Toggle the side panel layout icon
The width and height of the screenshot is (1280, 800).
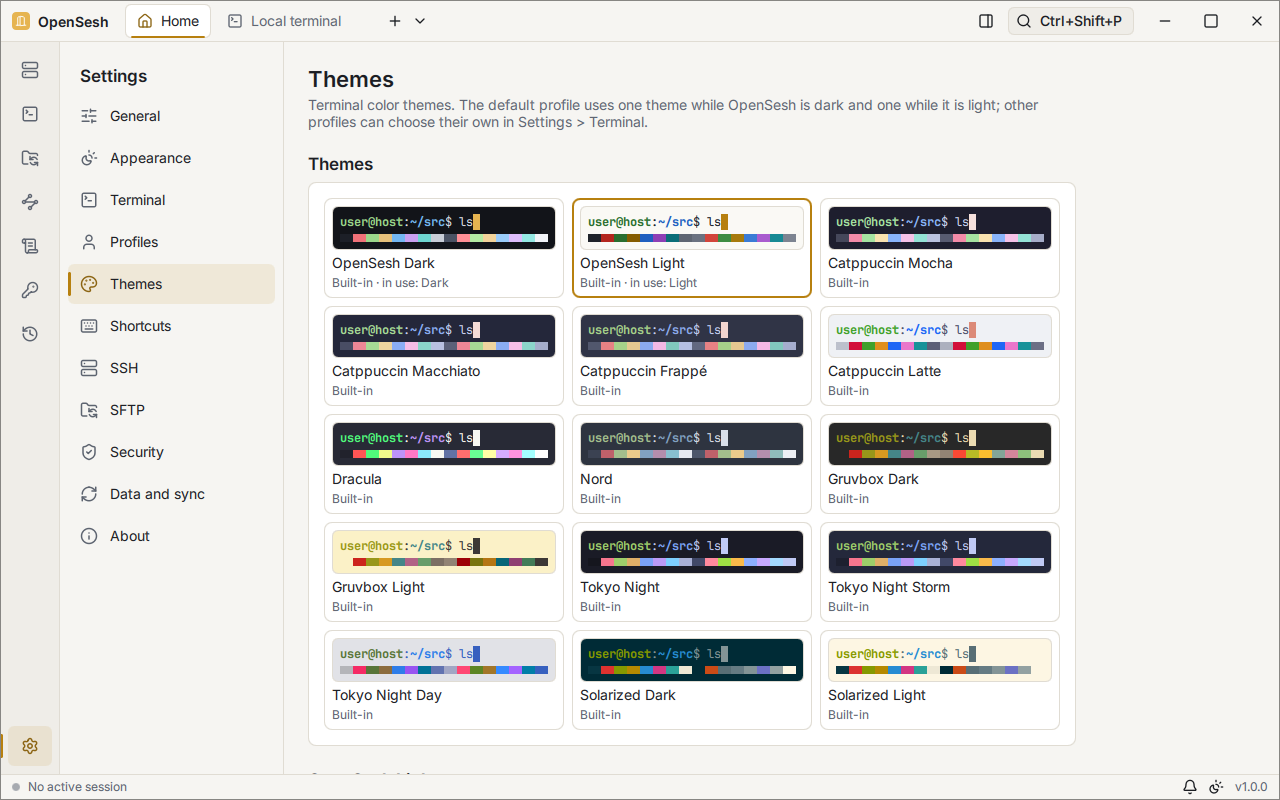point(986,21)
